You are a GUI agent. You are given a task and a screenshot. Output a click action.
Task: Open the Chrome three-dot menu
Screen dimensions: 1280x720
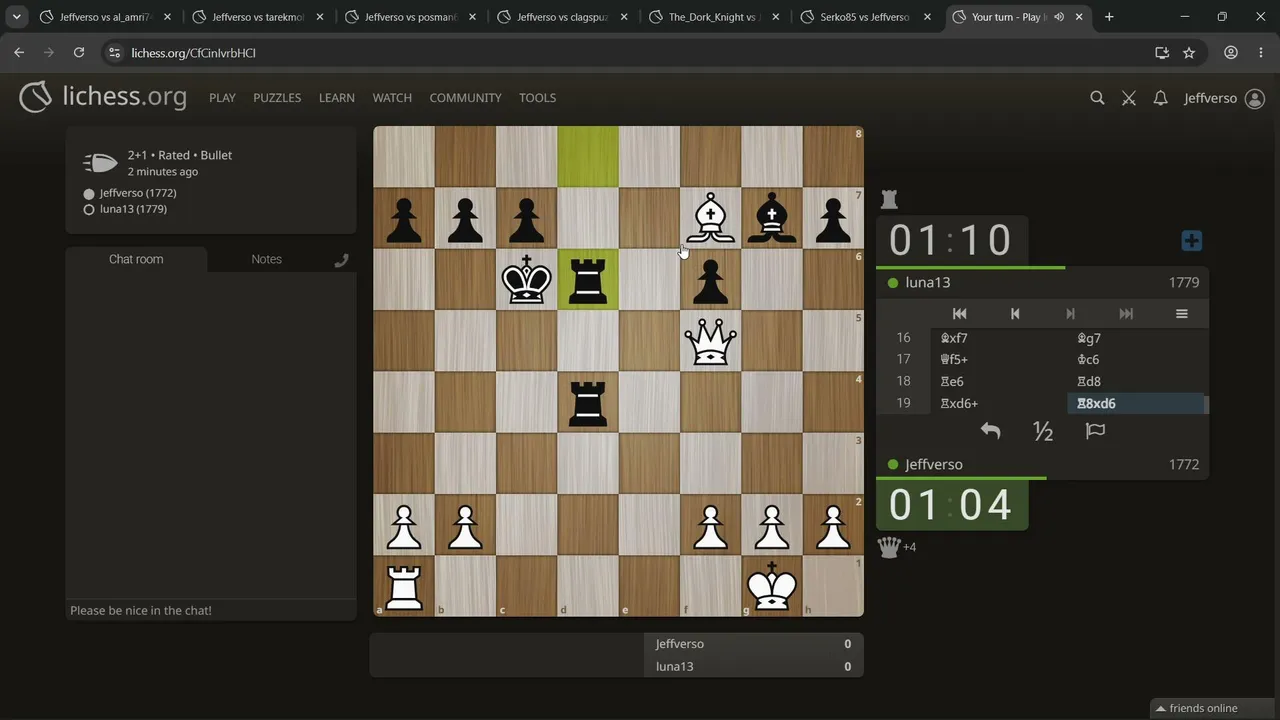click(1260, 53)
